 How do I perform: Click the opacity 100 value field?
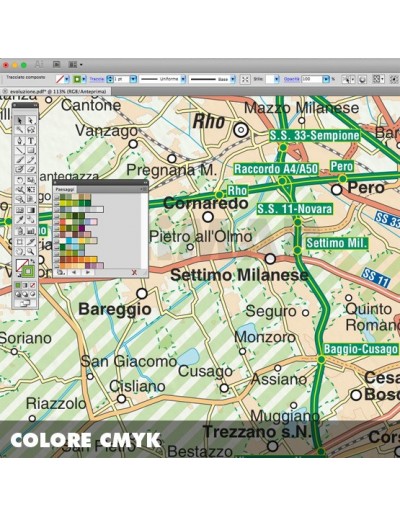click(311, 79)
